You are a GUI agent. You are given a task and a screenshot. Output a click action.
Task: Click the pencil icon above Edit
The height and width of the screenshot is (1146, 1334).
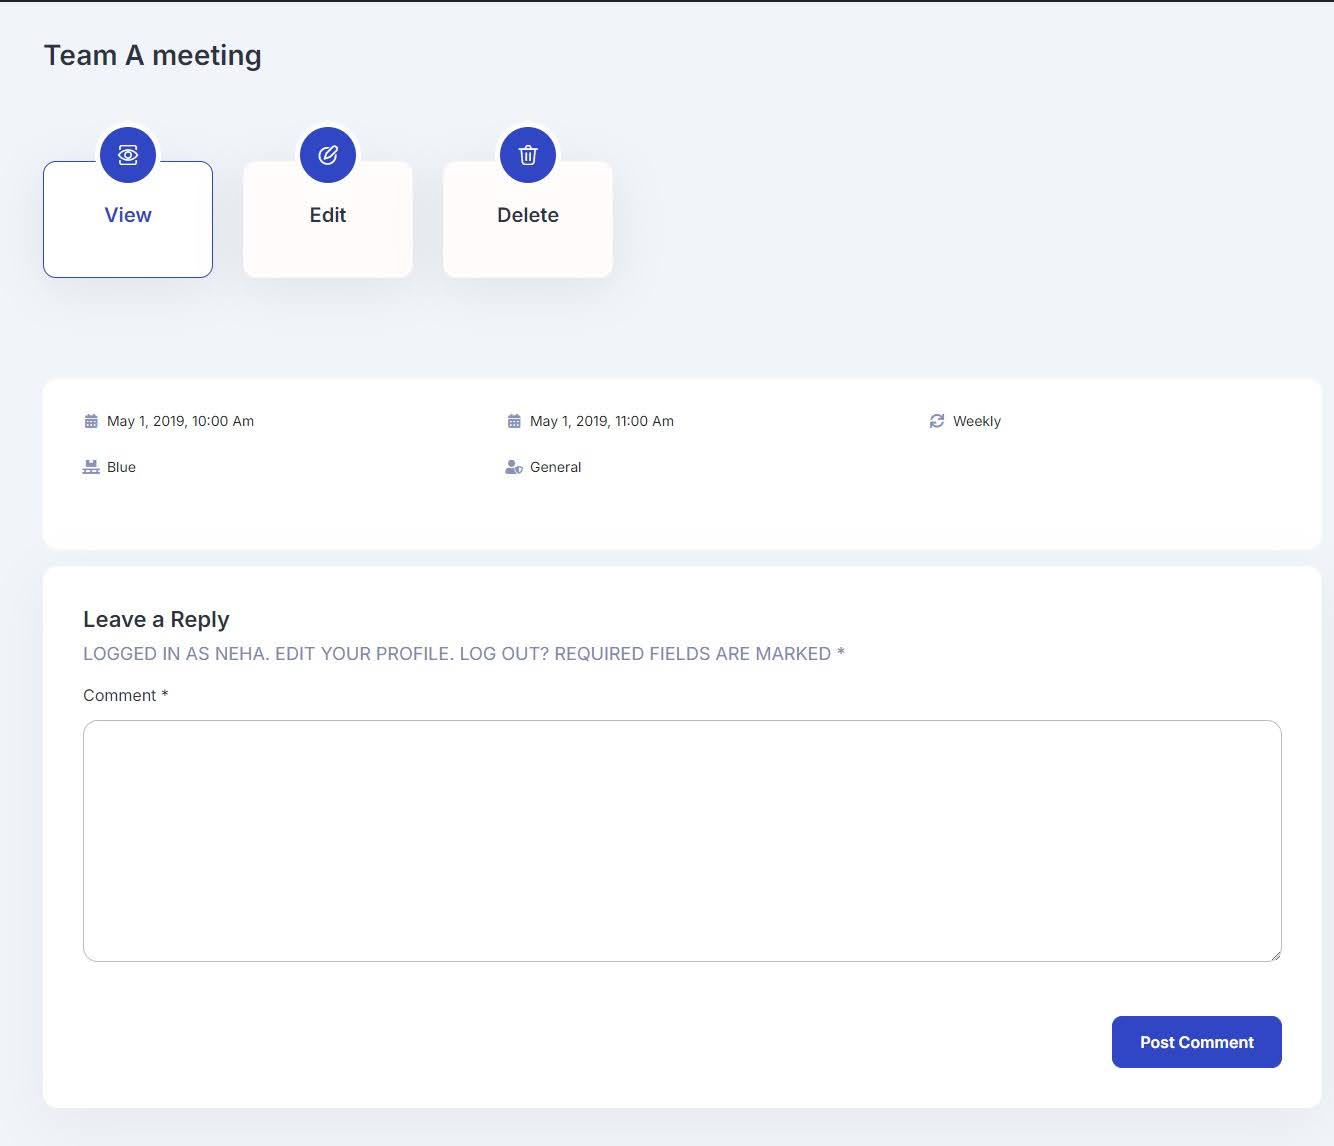(328, 155)
